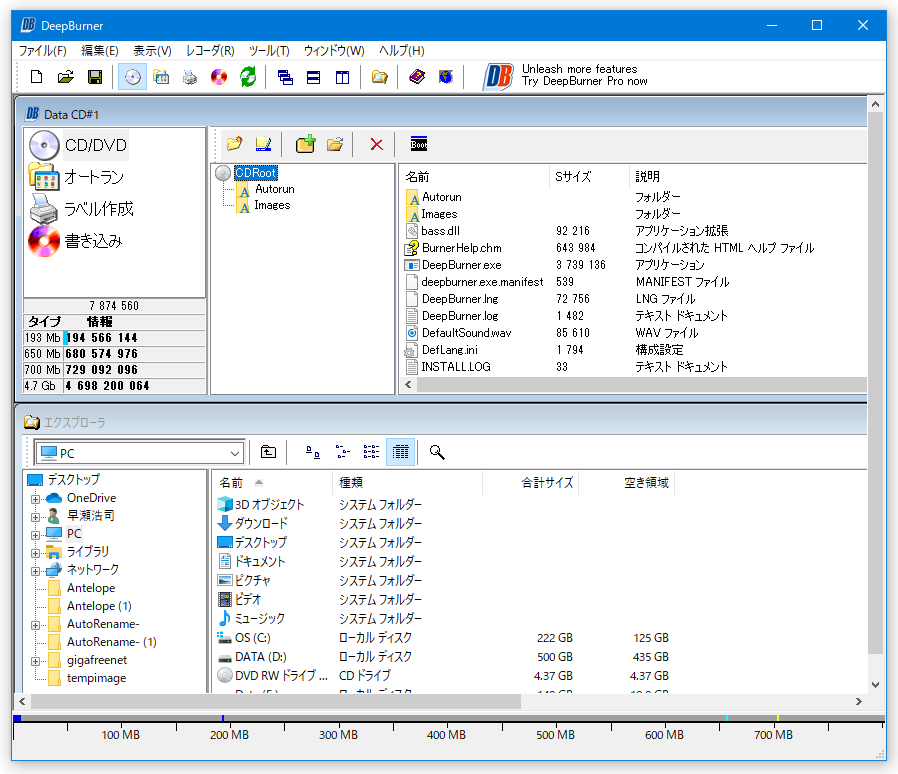The width and height of the screenshot is (898, 774).
Task: Click the explorer search magnifier icon
Action: click(x=437, y=452)
